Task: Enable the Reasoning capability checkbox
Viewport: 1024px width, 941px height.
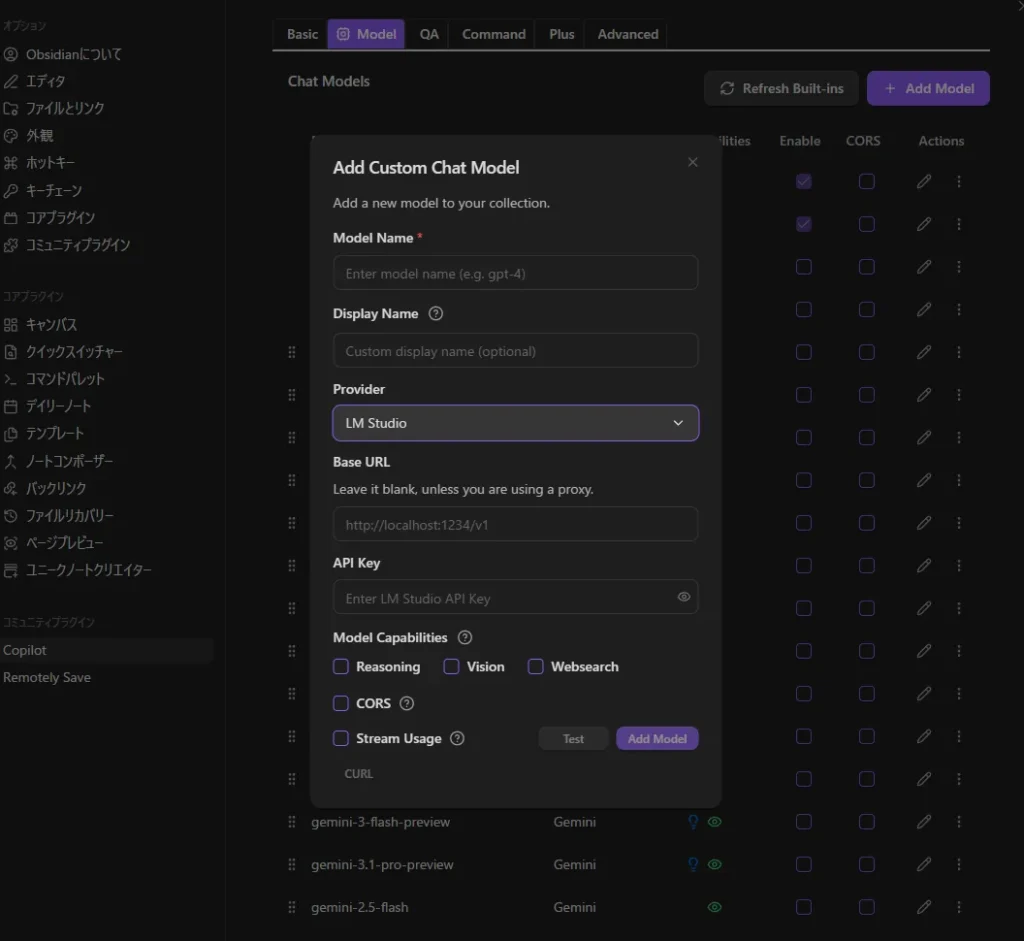Action: click(x=341, y=667)
